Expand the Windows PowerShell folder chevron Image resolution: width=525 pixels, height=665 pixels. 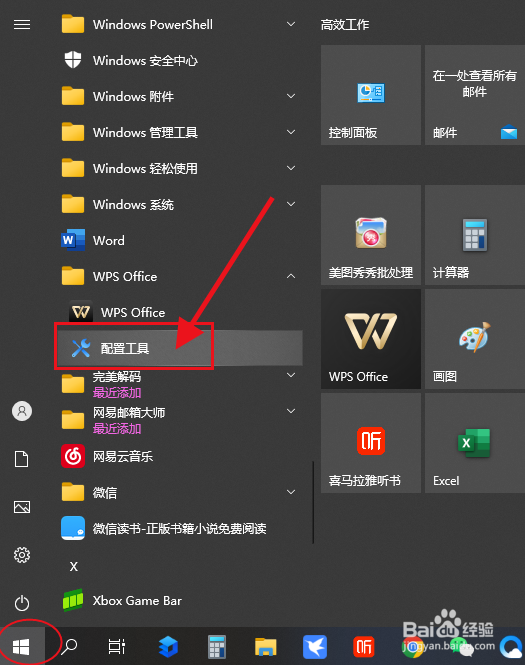[291, 24]
